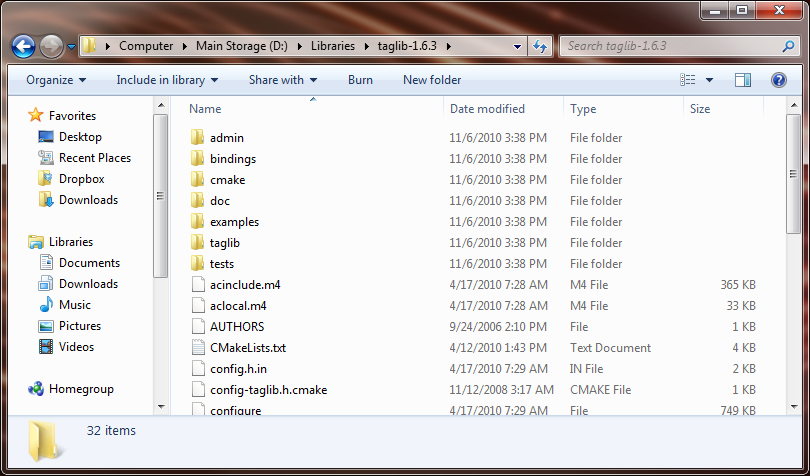Open the Music library in sidebar
This screenshot has height=476, width=810.
coord(74,305)
